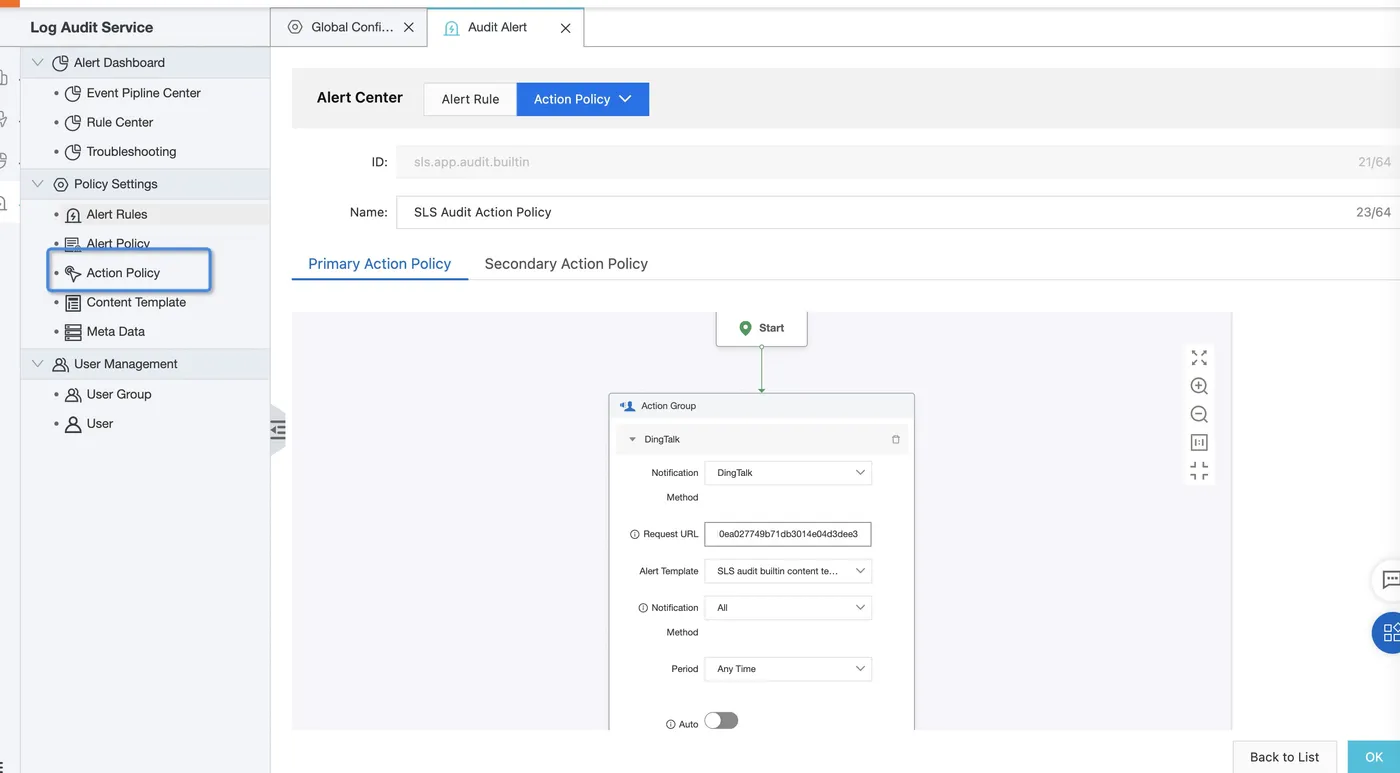Select the Secondary Action Policy tab

(566, 264)
